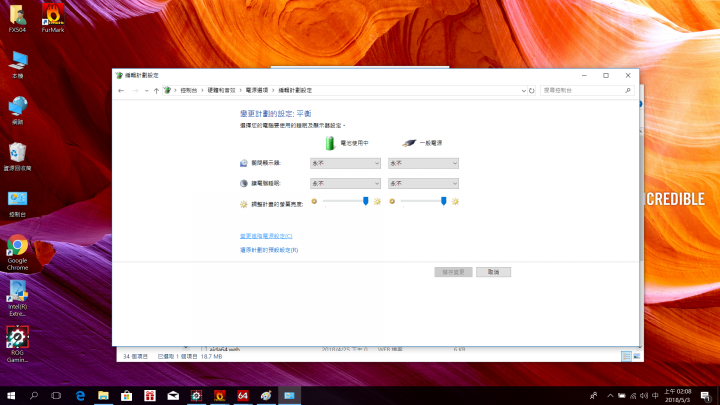Open 變更進階電源設定 link
Image resolution: width=720 pixels, height=405 pixels.
[266, 236]
